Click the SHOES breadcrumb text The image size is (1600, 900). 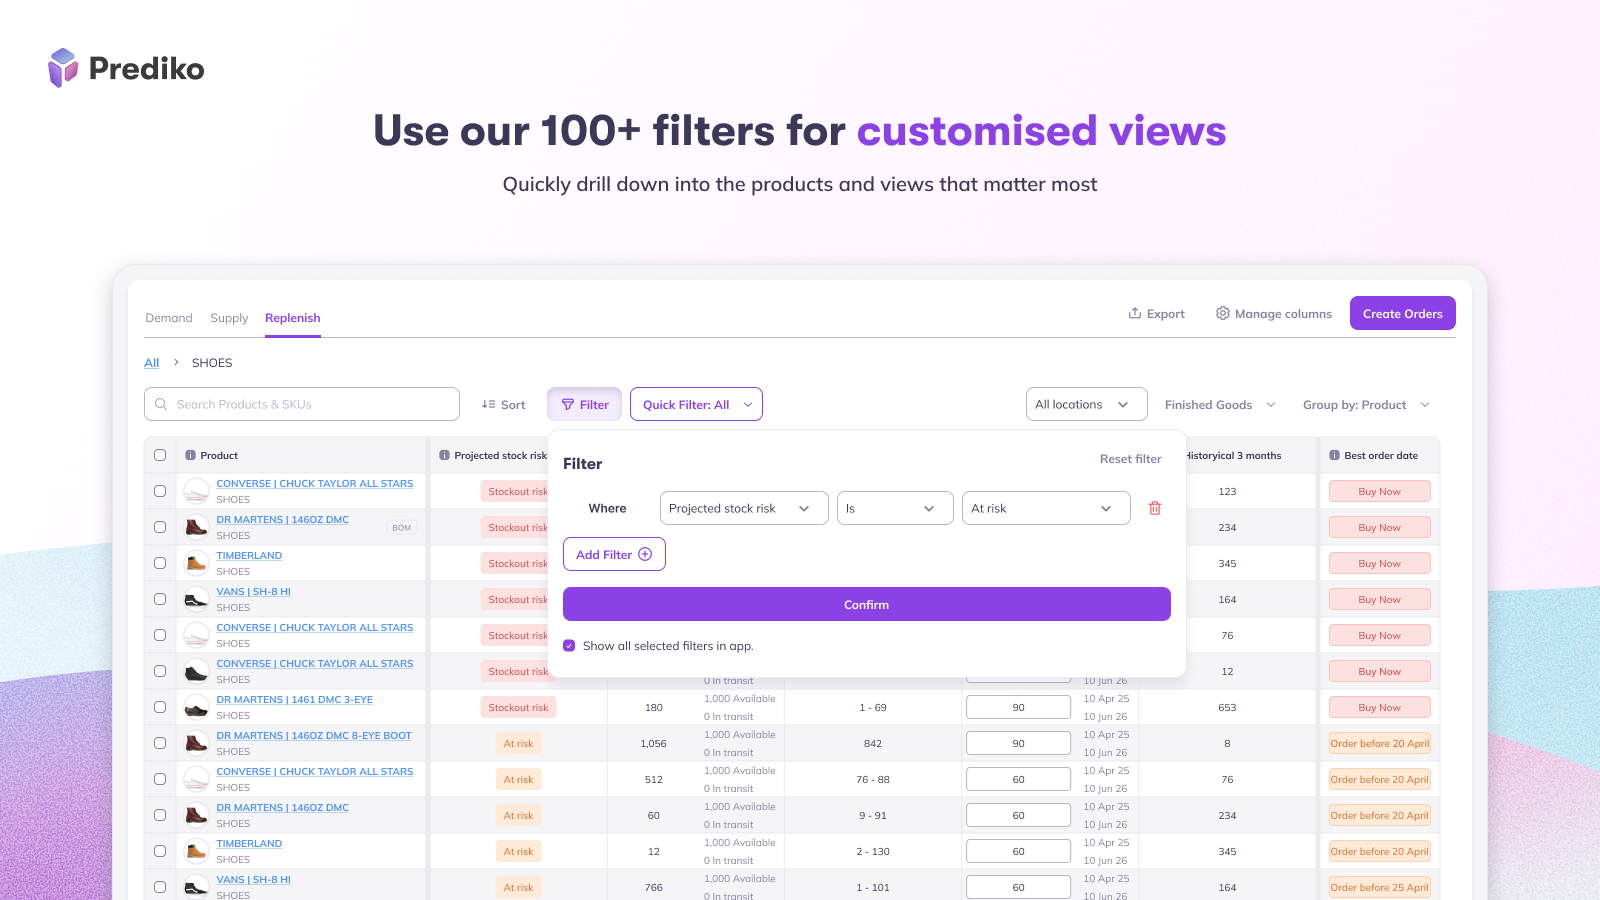[212, 362]
